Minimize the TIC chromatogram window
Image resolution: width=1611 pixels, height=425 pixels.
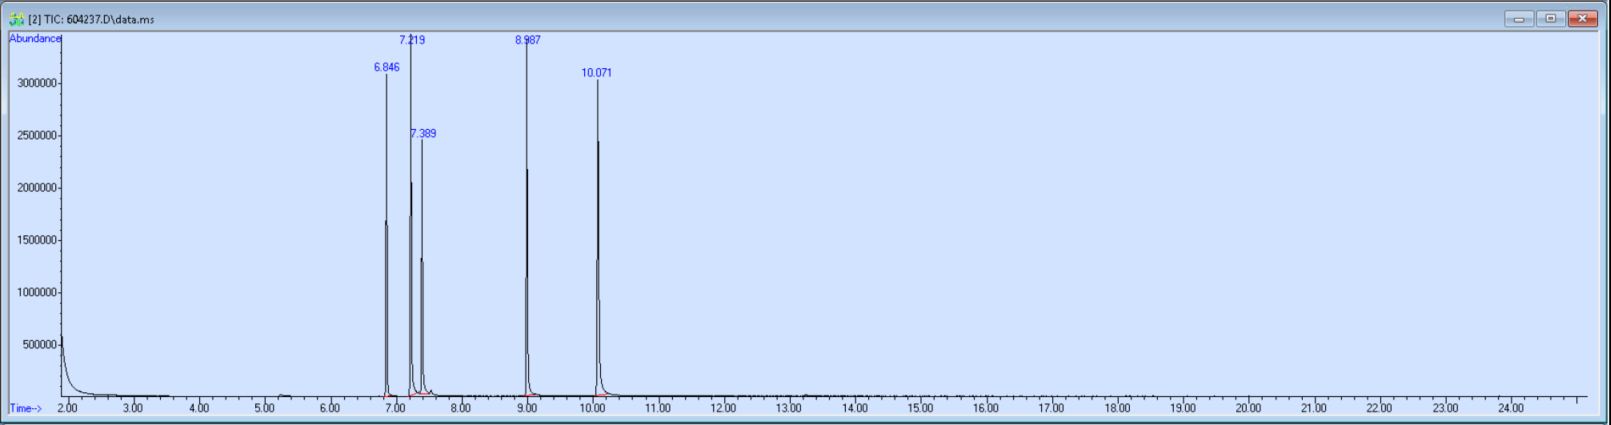pyautogui.click(x=1518, y=19)
